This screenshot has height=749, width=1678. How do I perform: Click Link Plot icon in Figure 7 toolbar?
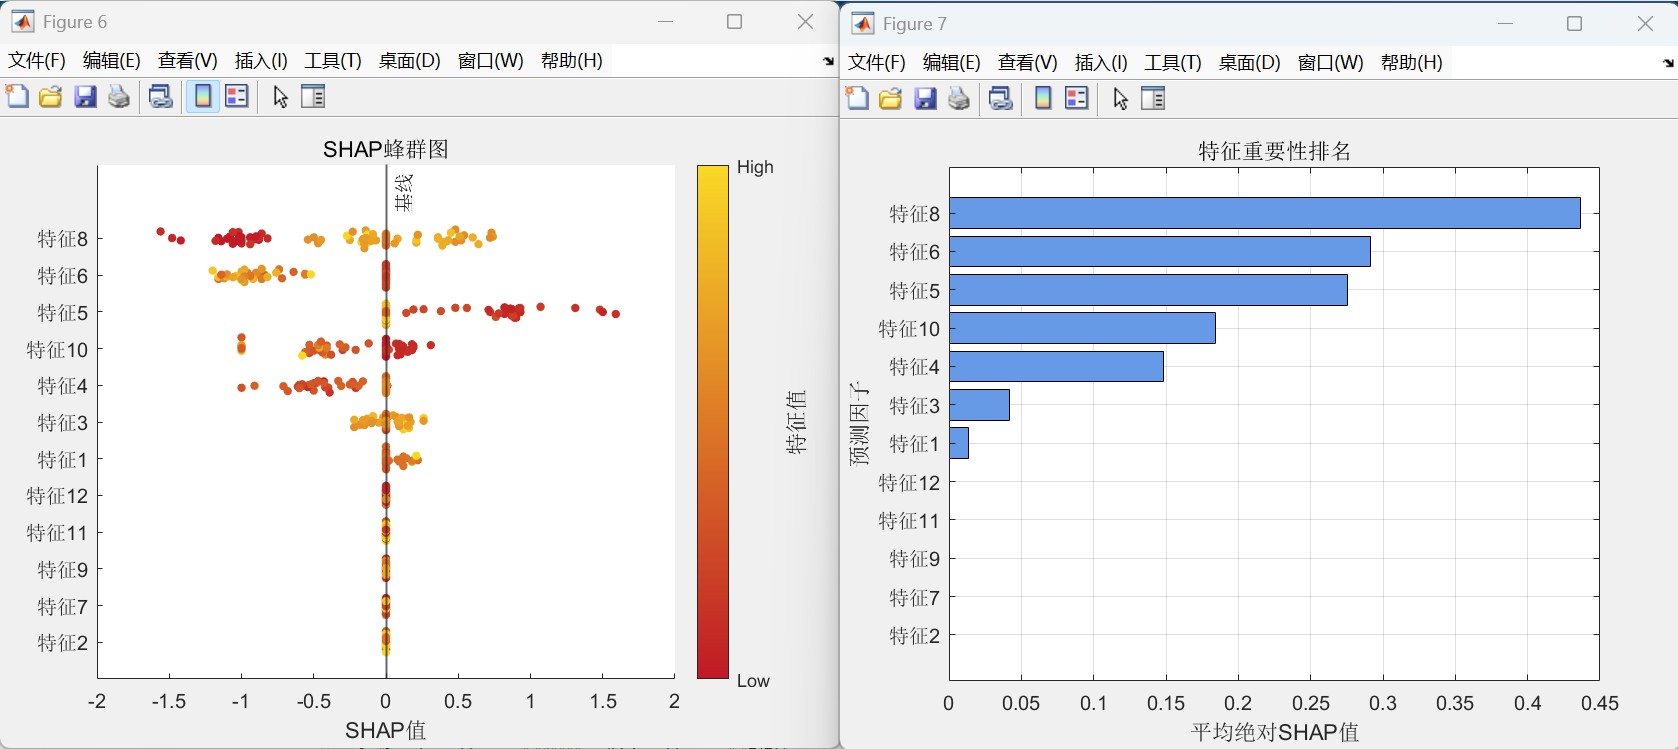tap(1000, 99)
